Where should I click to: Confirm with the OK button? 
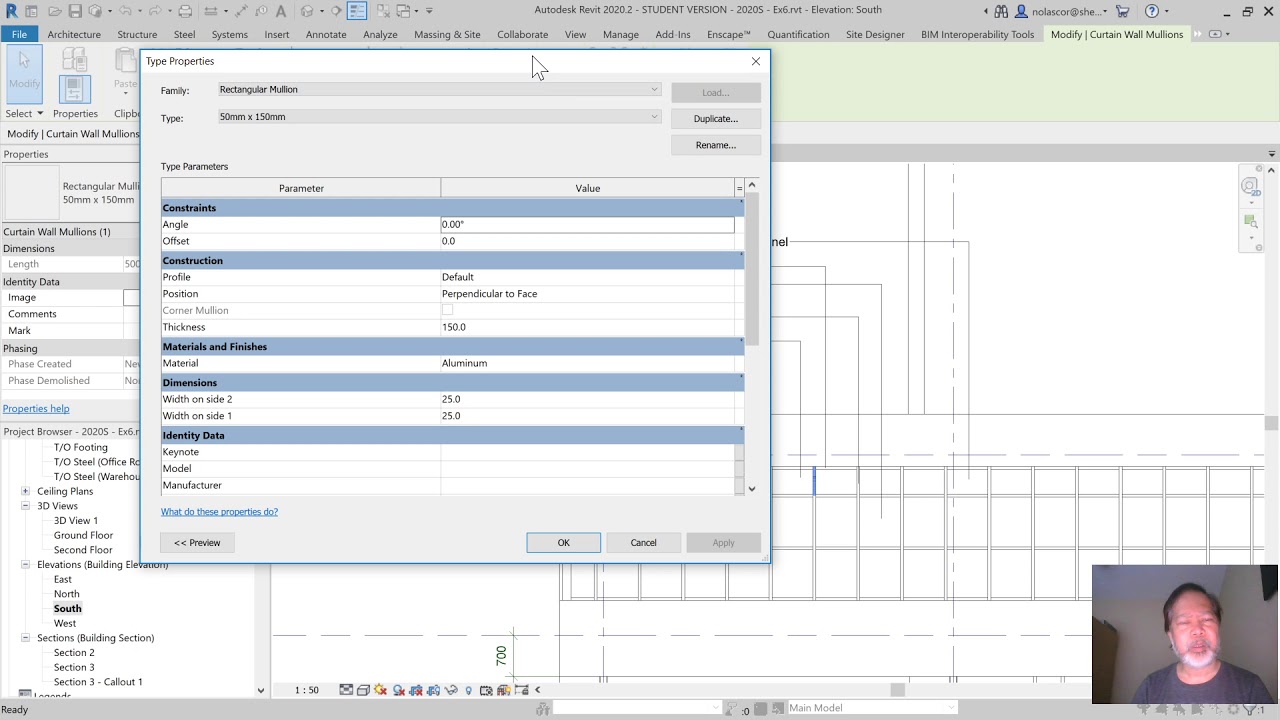coord(564,543)
